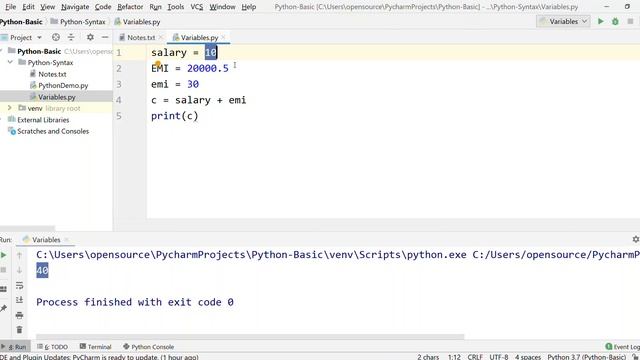Click UTF-8 encoding in status bar
The width and height of the screenshot is (640, 360).
coord(499,357)
